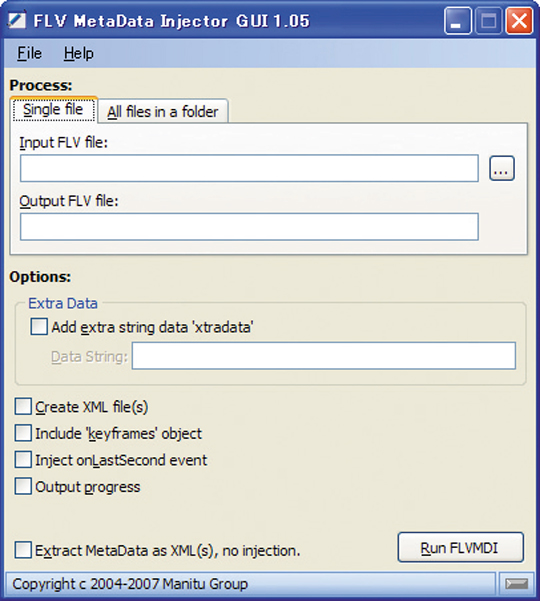Check the Create XML file(s) option
The width and height of the screenshot is (540, 601).
[23, 407]
